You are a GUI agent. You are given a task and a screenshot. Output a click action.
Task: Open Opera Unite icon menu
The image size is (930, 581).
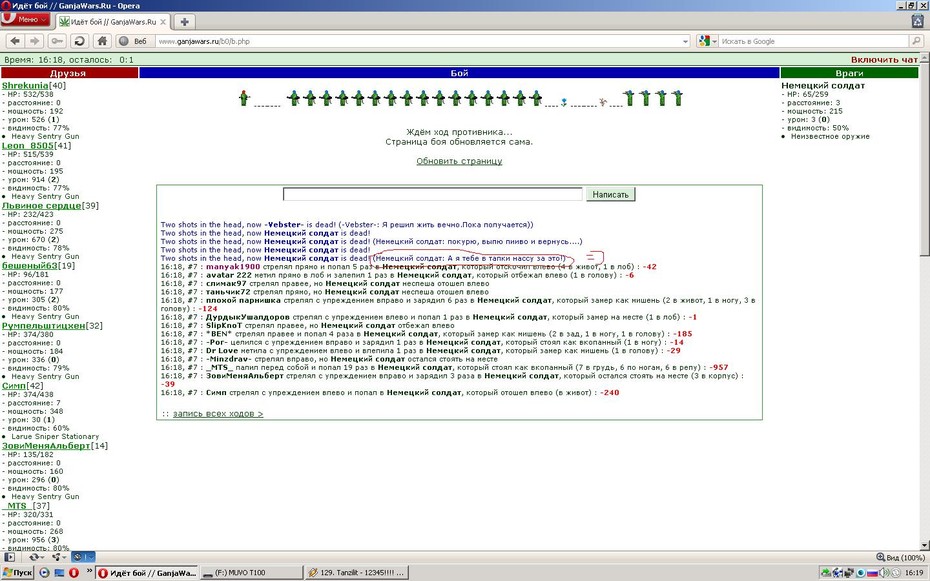click(x=59, y=557)
